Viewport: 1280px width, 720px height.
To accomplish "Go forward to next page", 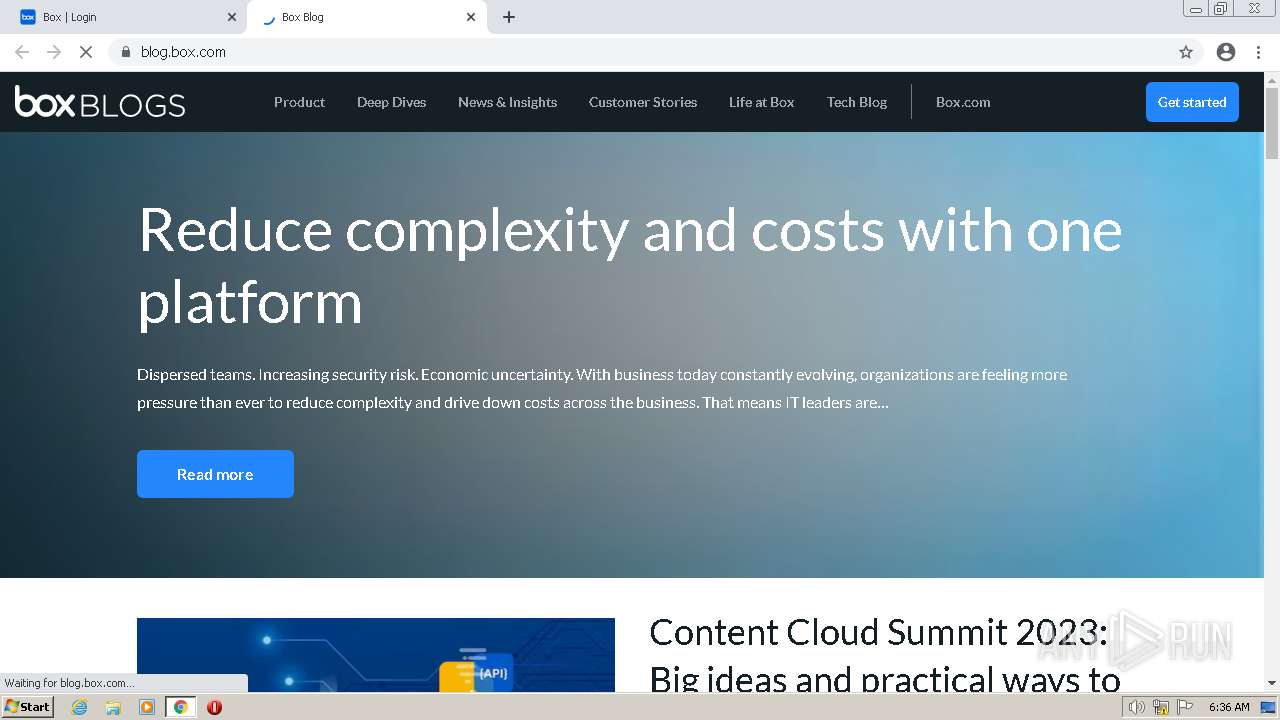I will click(54, 52).
